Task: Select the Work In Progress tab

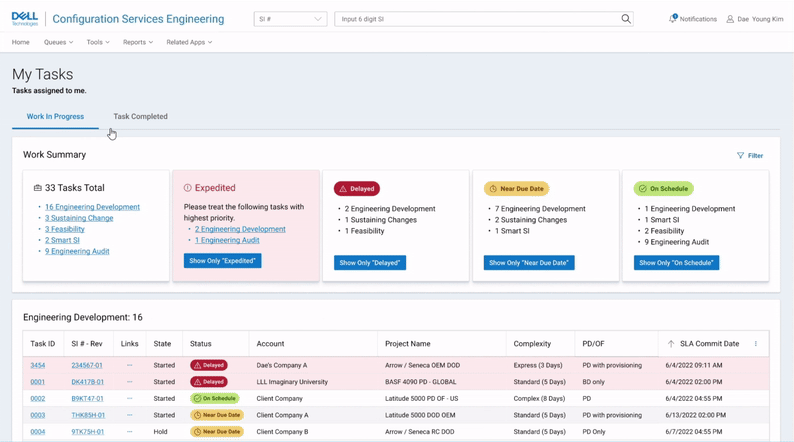Action: (55, 117)
